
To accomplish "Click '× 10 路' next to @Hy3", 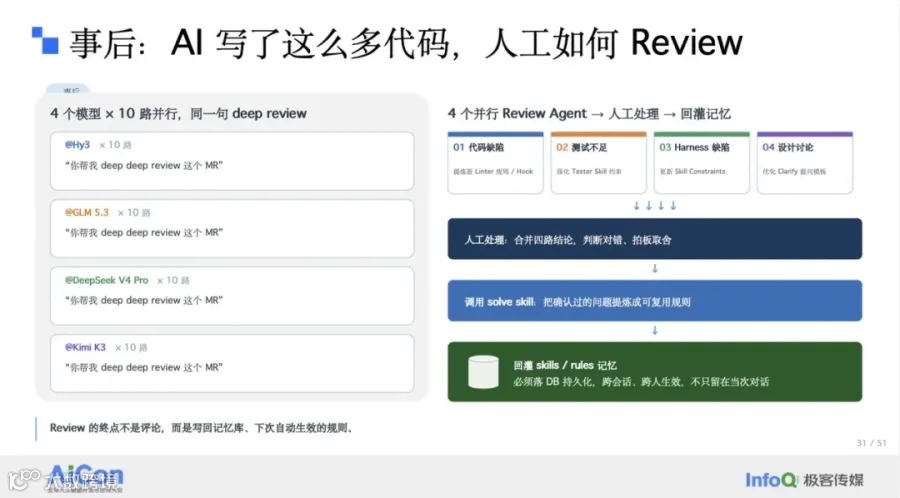I will pos(115,145).
